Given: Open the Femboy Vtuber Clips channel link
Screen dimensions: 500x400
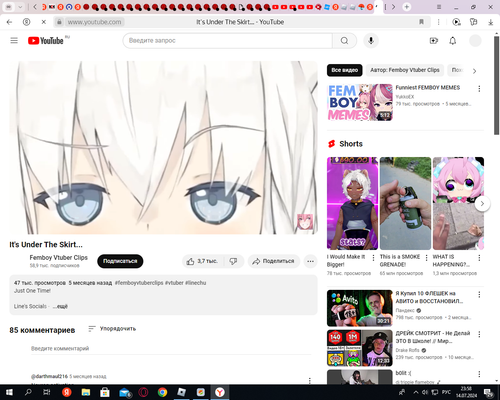Looking at the screenshot, I should click(58, 257).
